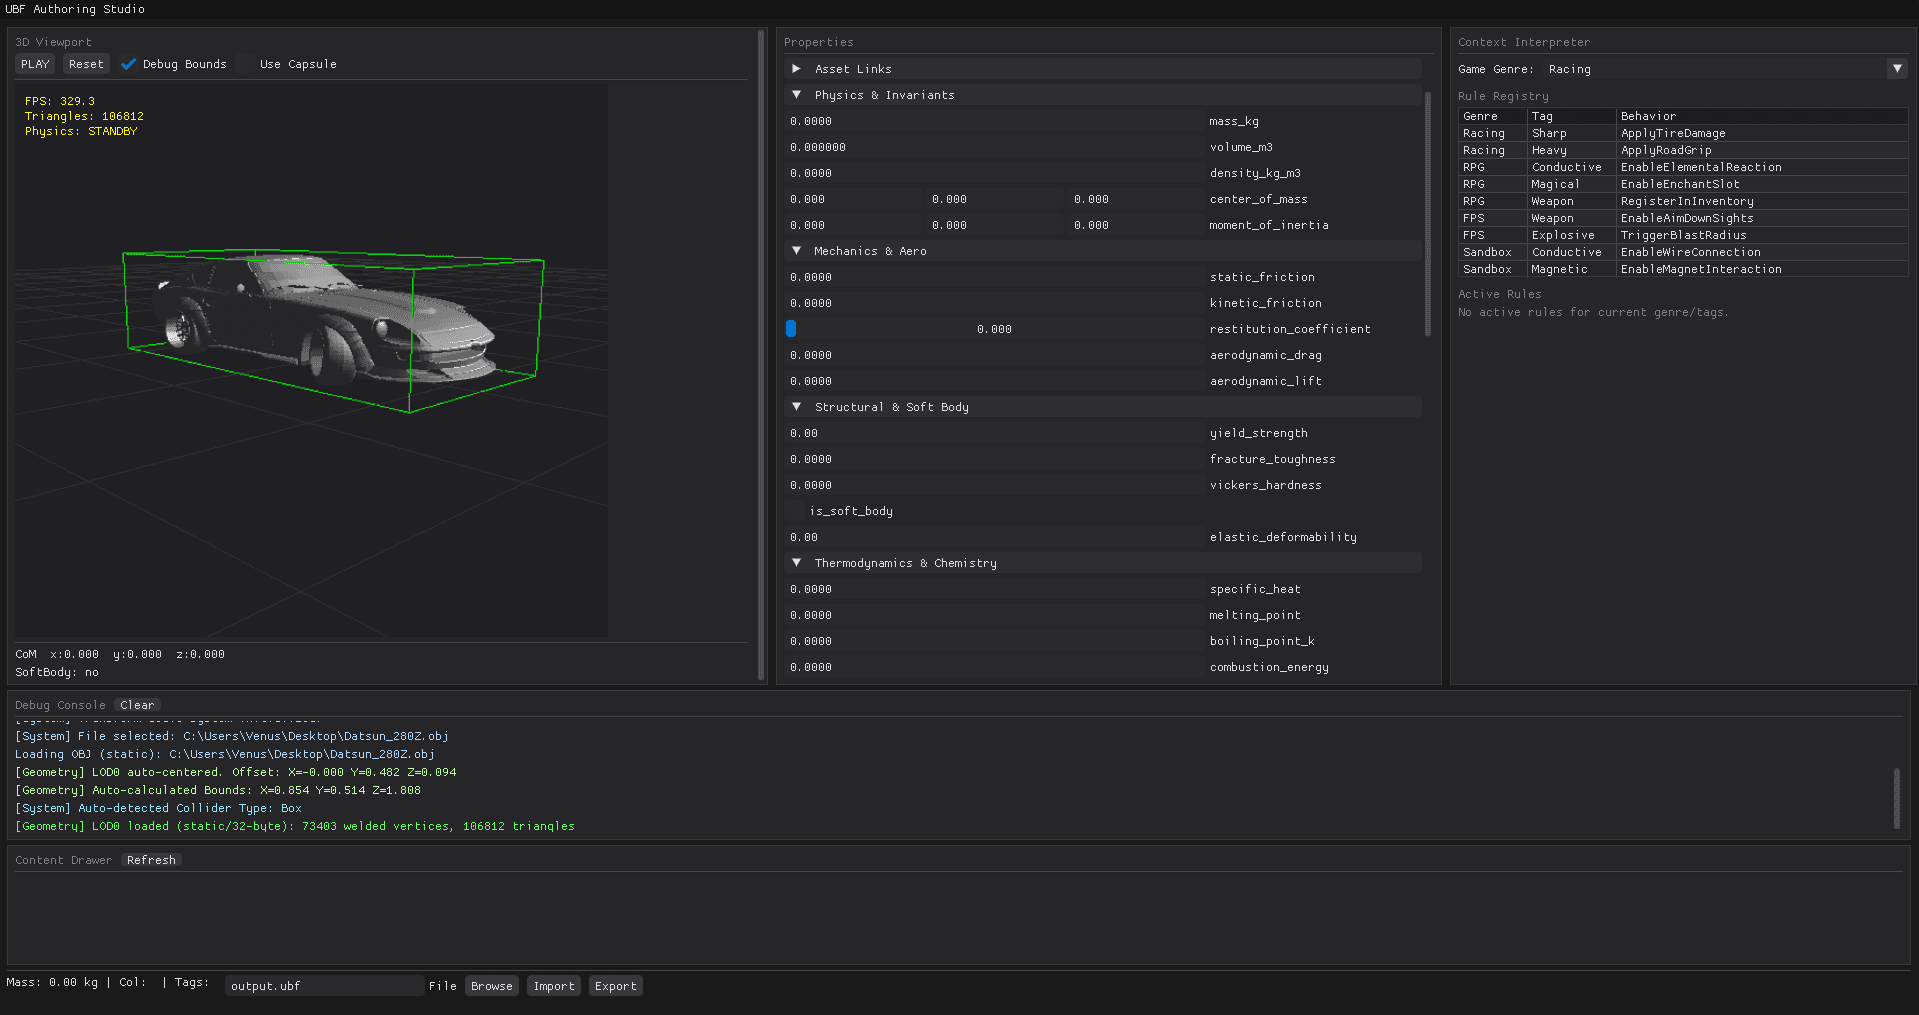Viewport: 1919px width, 1015px height.
Task: Export the asset to output.ubf
Action: point(615,985)
